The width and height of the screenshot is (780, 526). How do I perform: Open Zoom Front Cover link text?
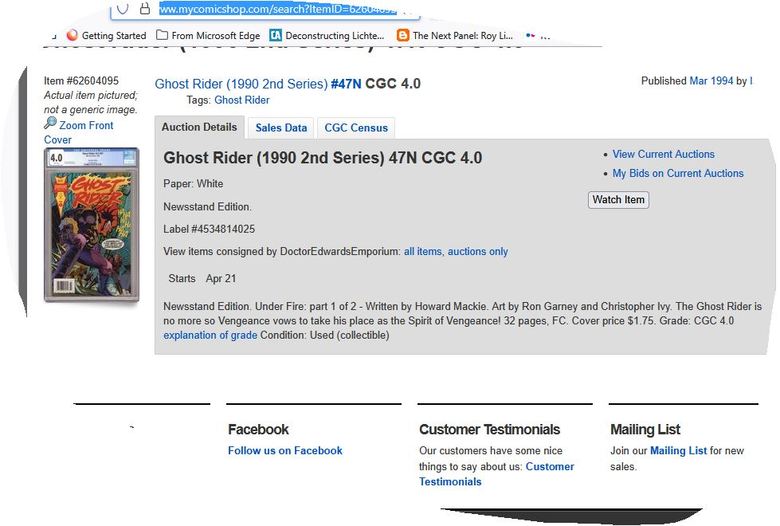[x=86, y=125]
